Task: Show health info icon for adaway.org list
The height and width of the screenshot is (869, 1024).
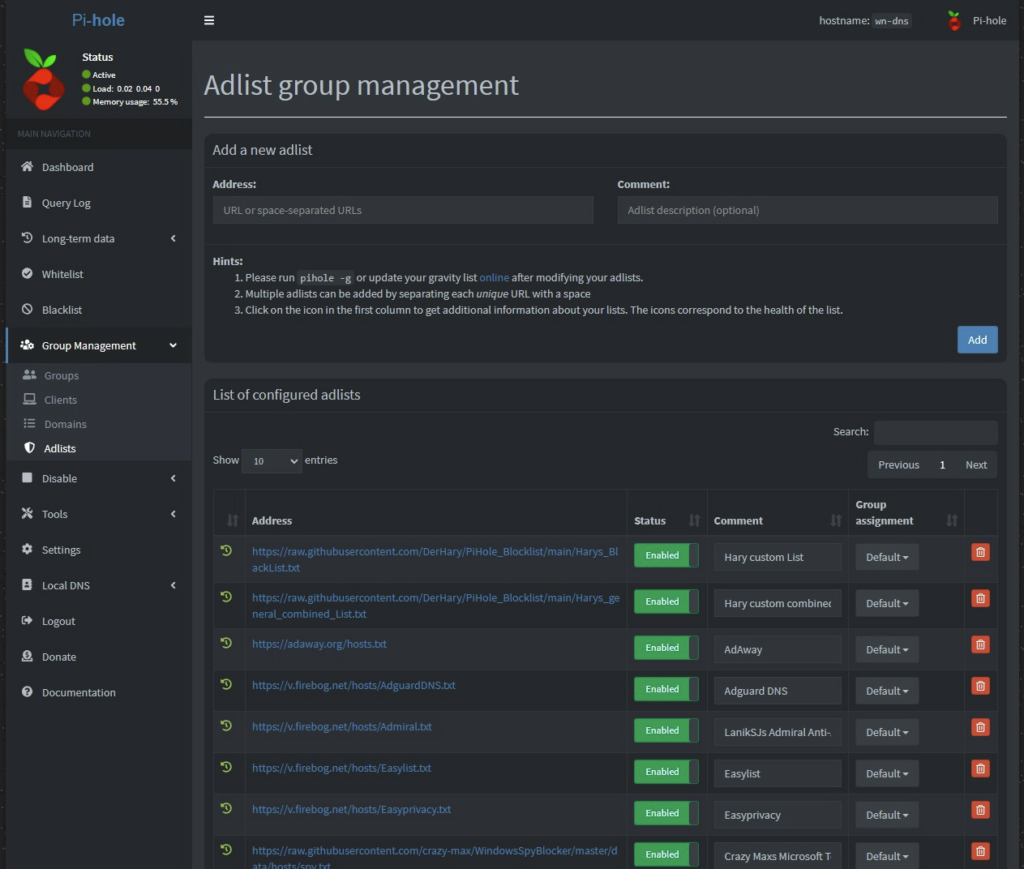Action: tap(226, 643)
